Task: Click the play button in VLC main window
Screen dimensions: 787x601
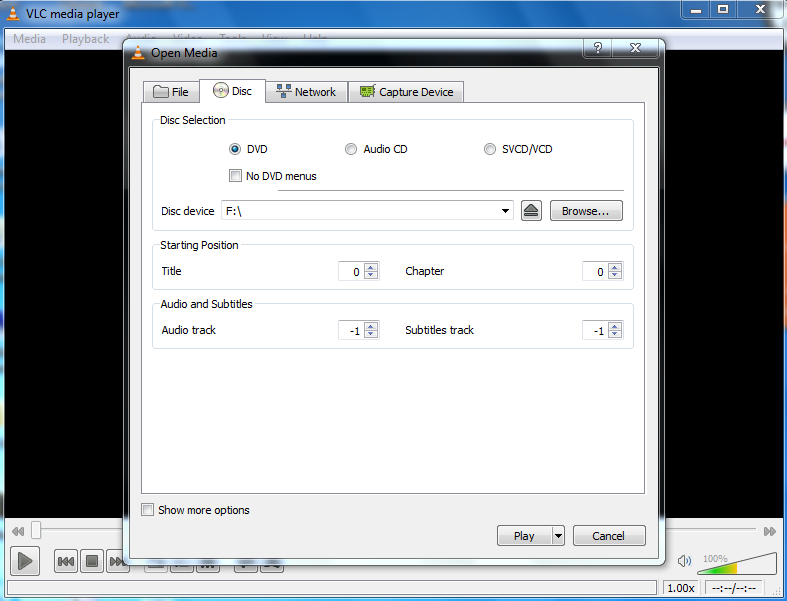Action: coord(25,561)
